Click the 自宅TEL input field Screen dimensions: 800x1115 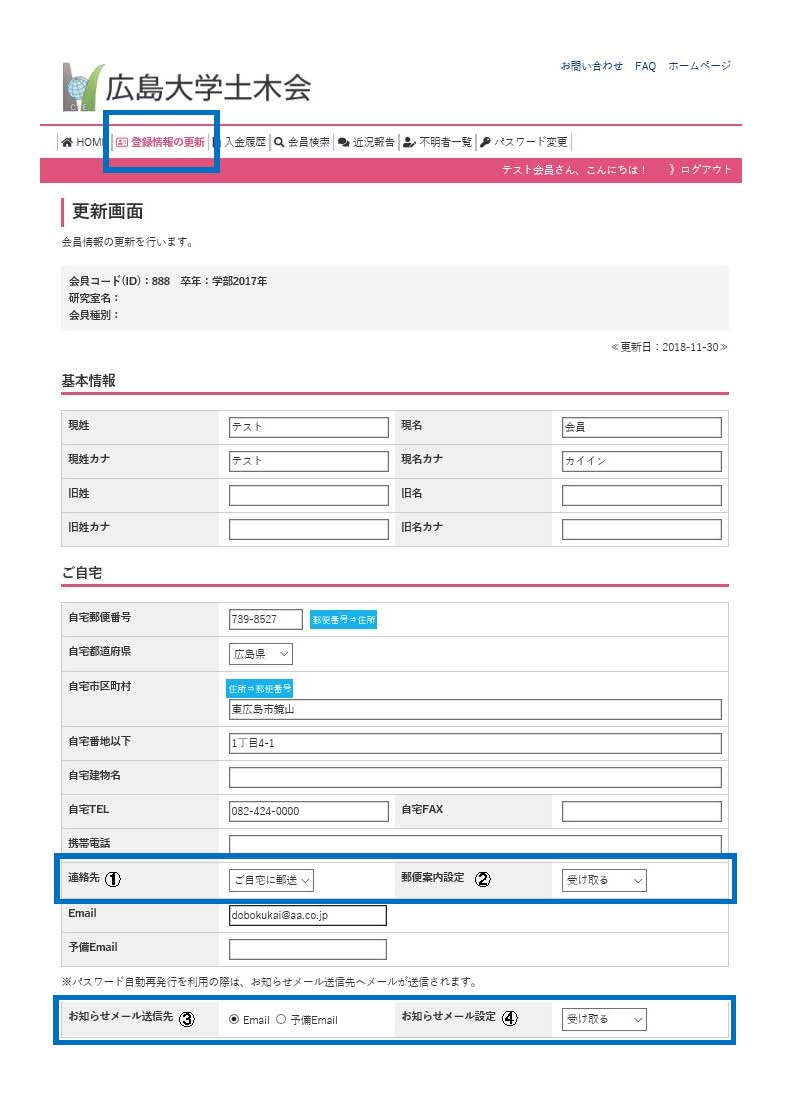[x=308, y=811]
